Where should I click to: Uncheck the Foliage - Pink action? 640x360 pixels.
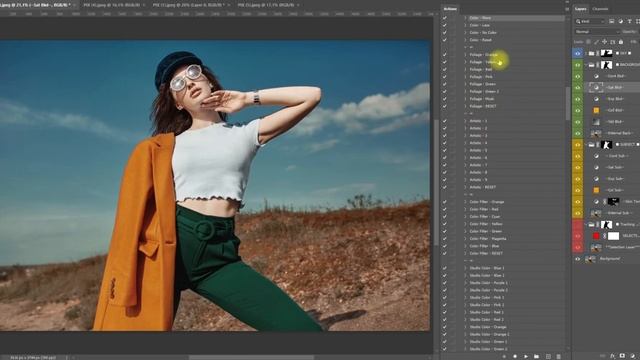coord(444,77)
